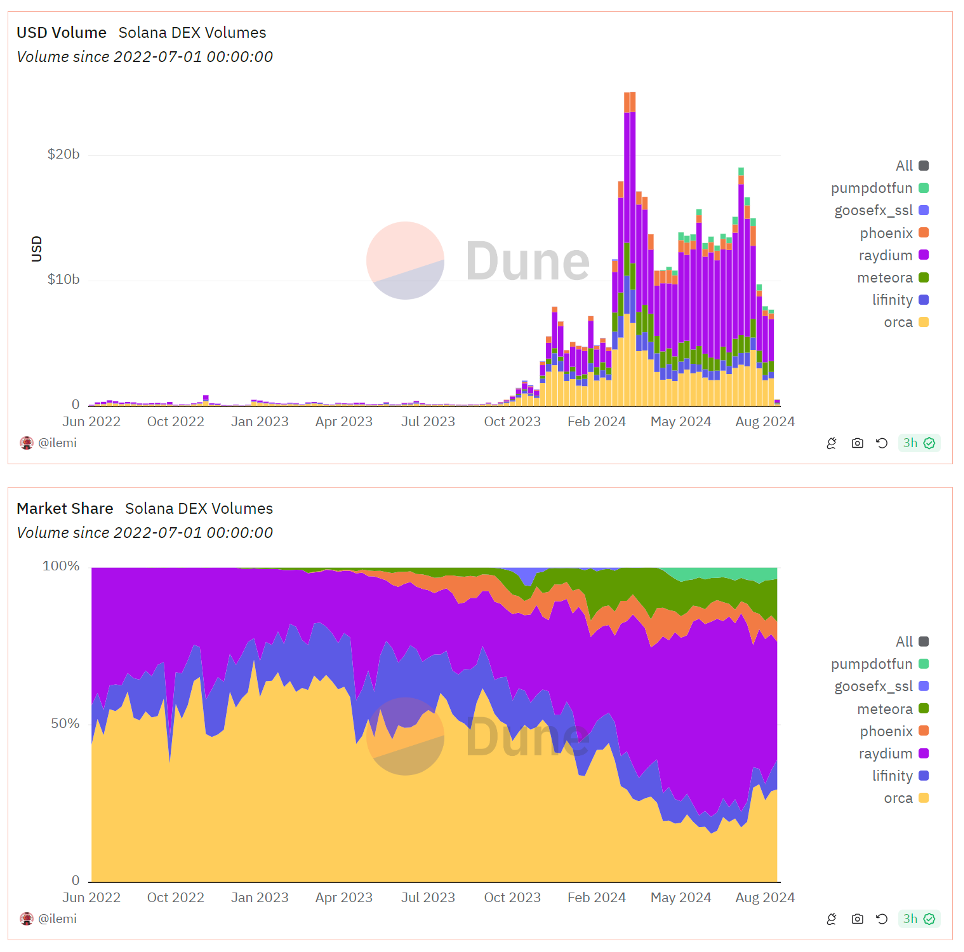Hide meteora series in Market Share legend
Viewport: 964px width, 952px height.
(884, 709)
